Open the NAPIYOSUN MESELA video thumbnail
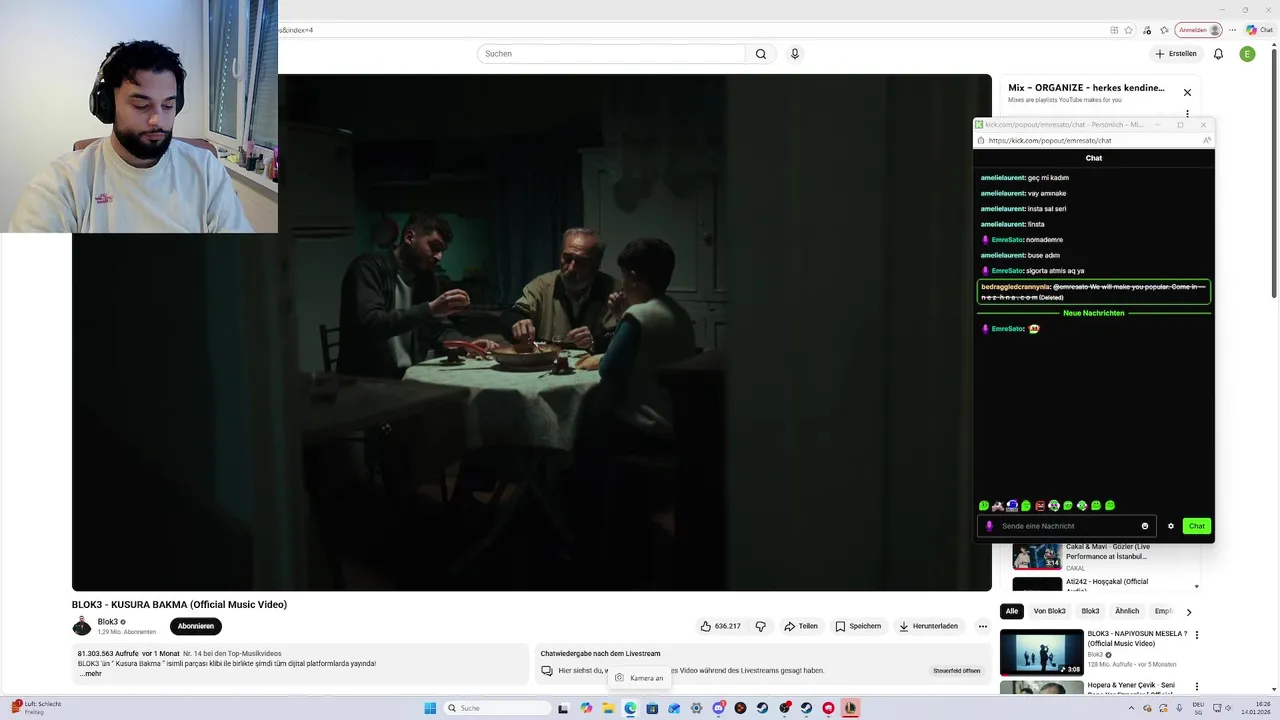Image resolution: width=1280 pixels, height=720 pixels. tap(1041, 652)
